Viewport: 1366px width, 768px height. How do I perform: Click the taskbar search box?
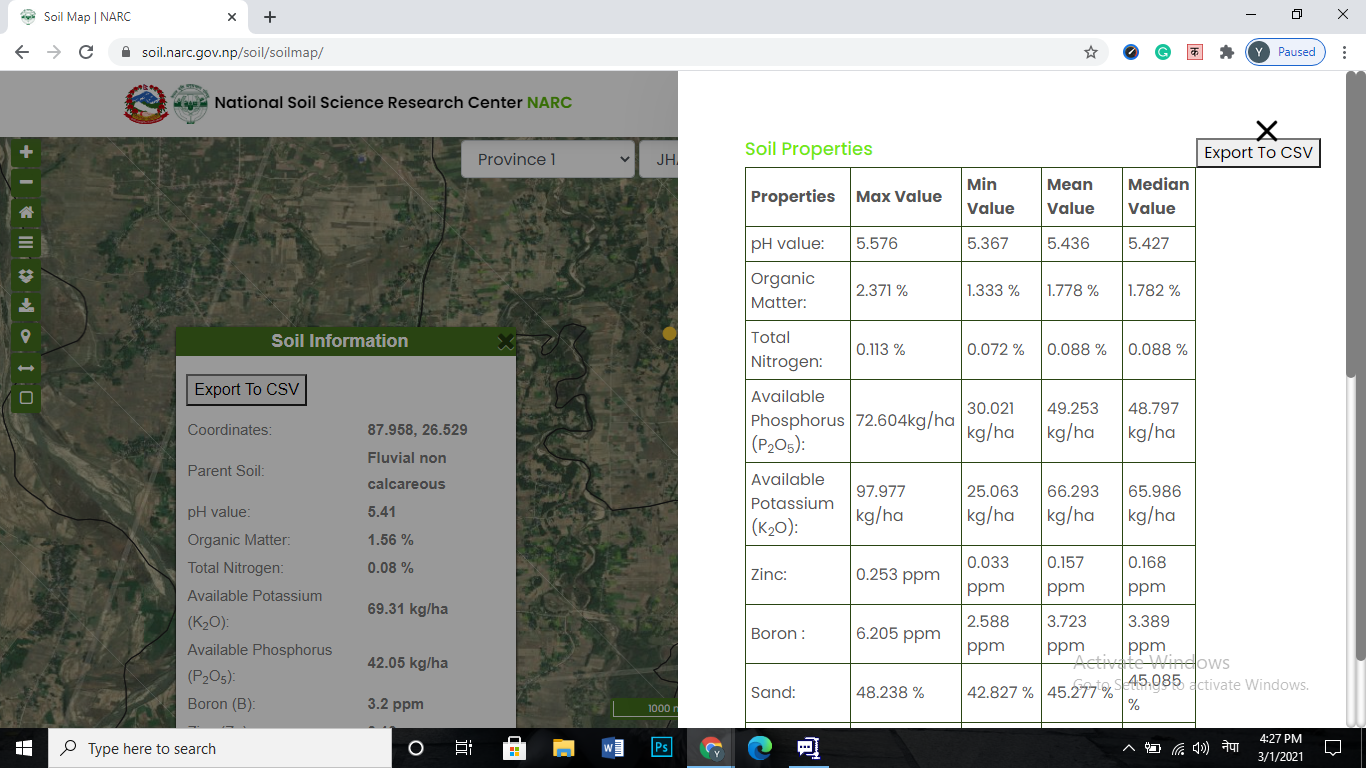220,748
